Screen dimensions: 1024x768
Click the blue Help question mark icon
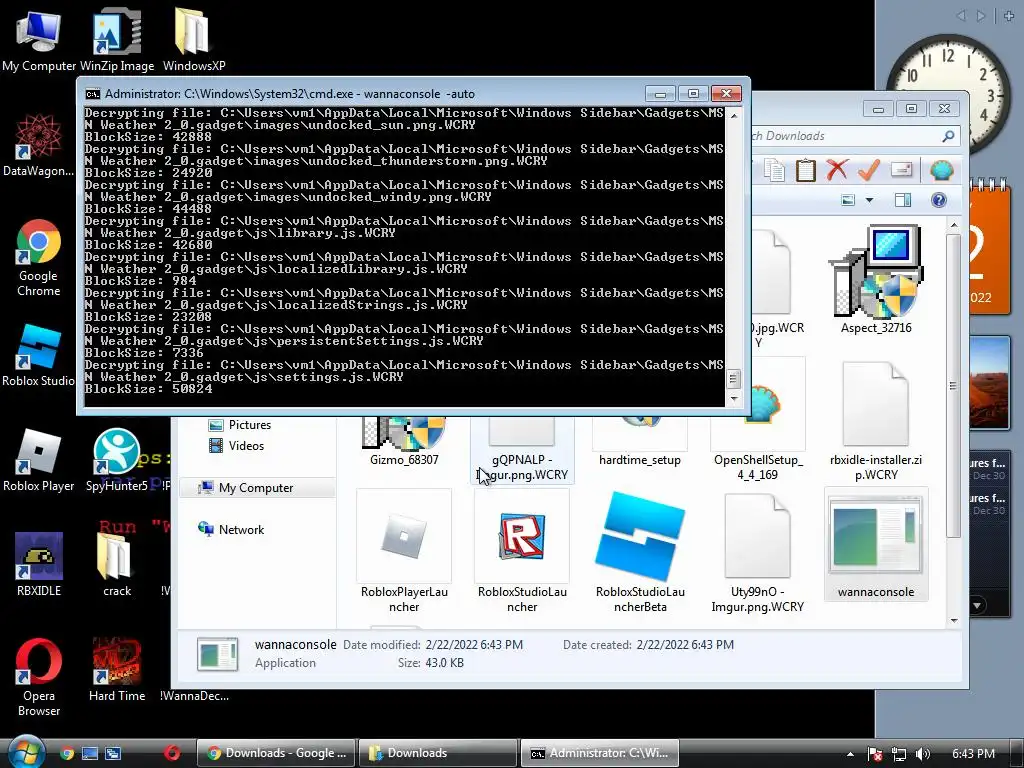(938, 200)
